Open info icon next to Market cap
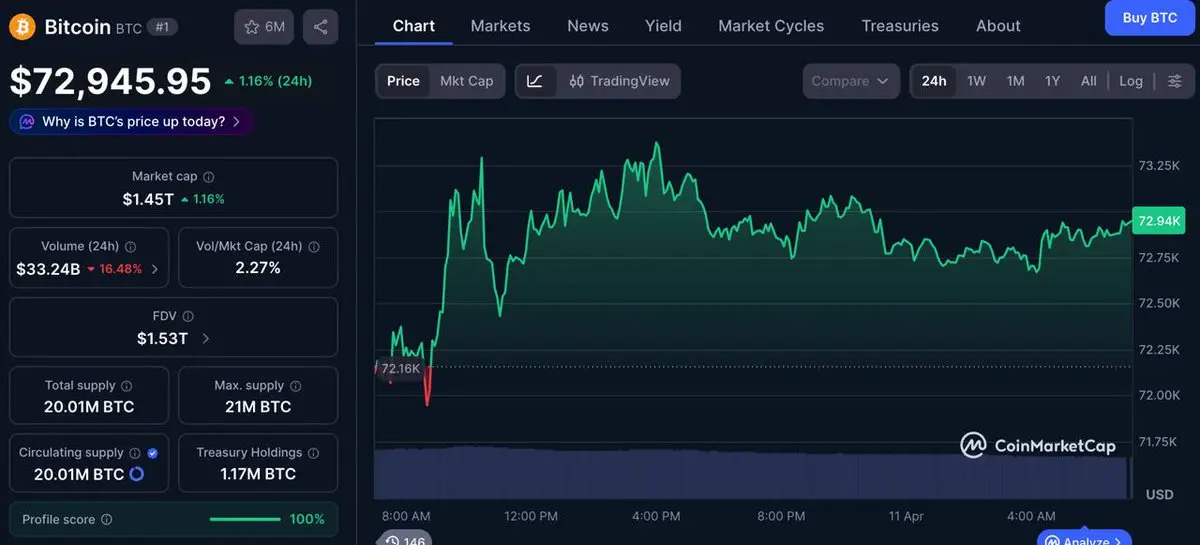This screenshot has width=1200, height=545. [208, 176]
